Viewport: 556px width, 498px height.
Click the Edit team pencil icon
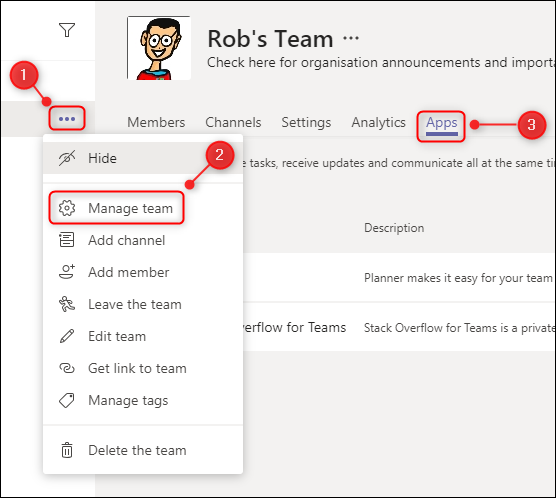coord(67,336)
